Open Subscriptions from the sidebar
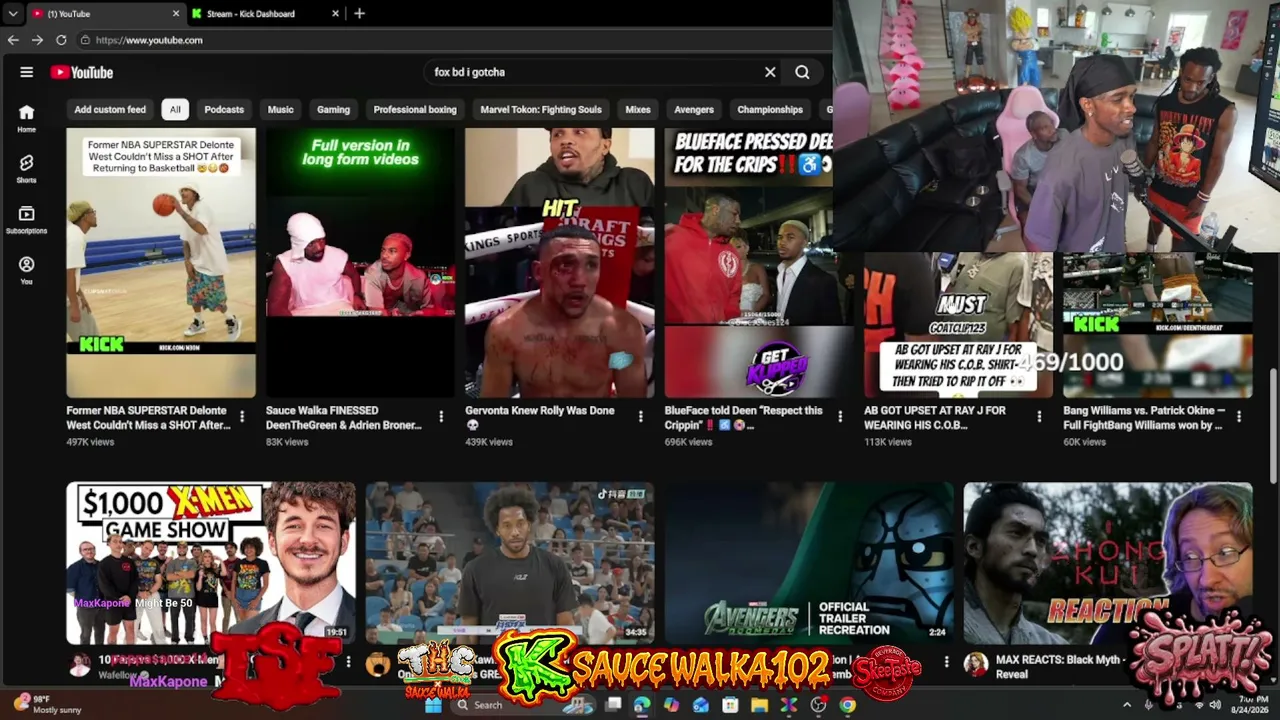This screenshot has width=1280, height=720. pos(26,219)
